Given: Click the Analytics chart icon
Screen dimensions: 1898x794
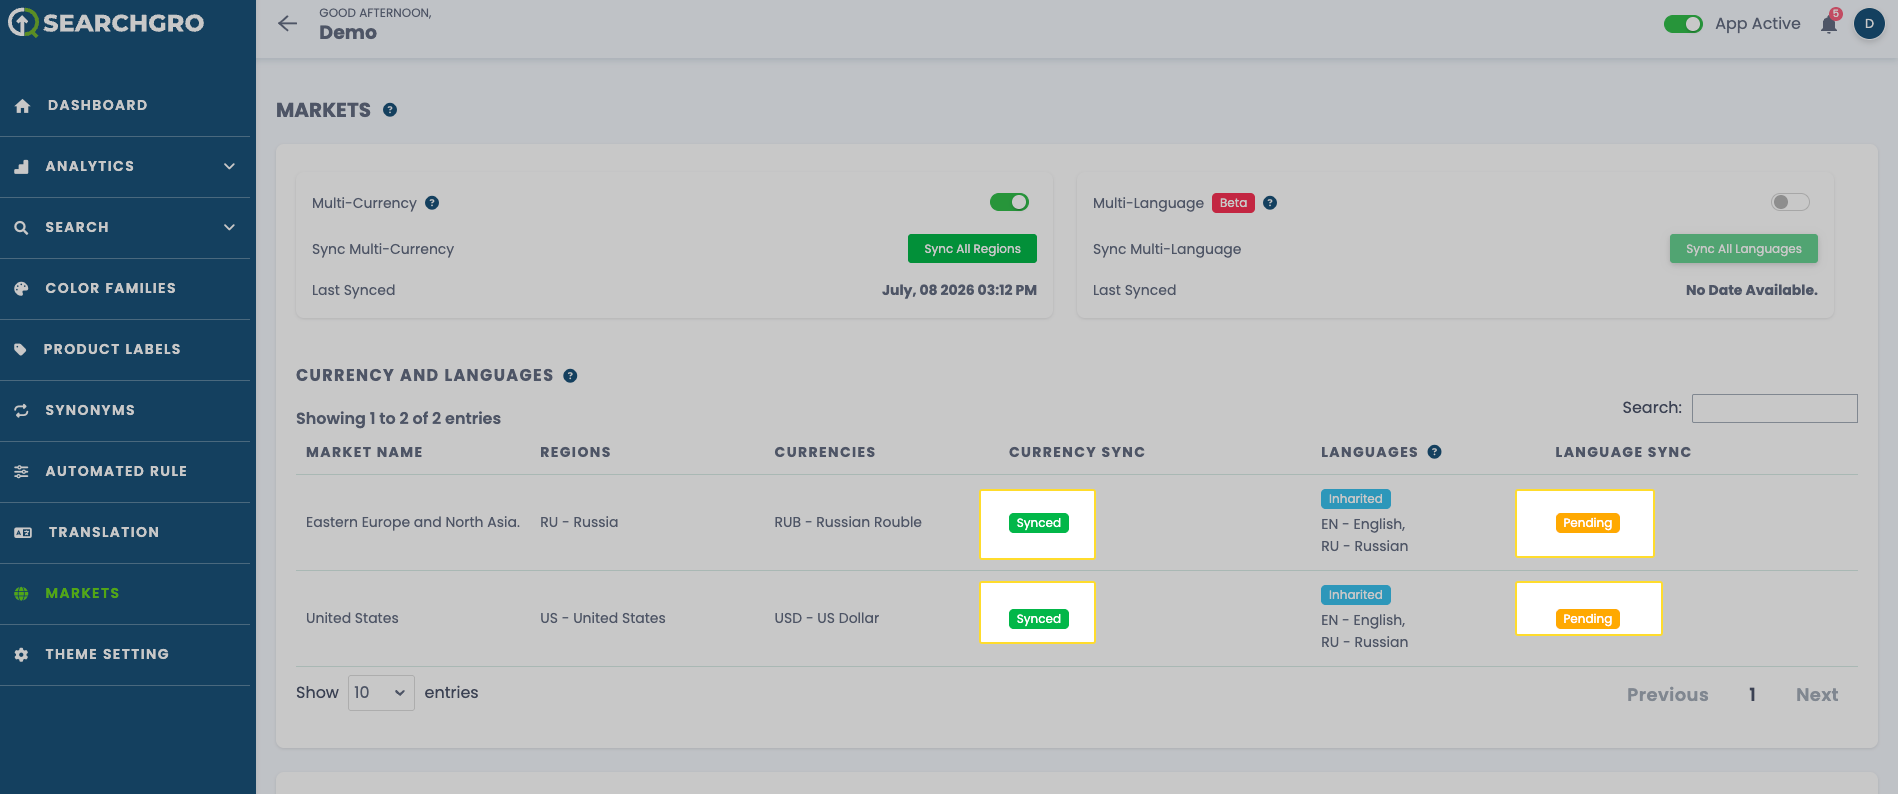Looking at the screenshot, I should pyautogui.click(x=22, y=167).
